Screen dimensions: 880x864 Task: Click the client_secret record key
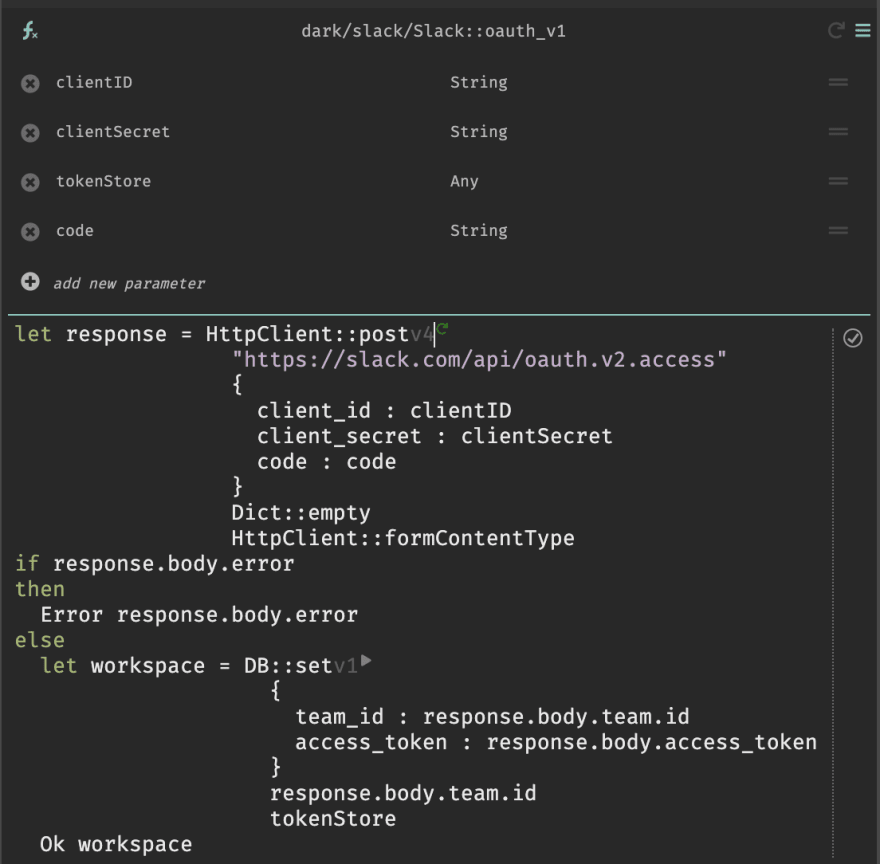click(x=339, y=436)
